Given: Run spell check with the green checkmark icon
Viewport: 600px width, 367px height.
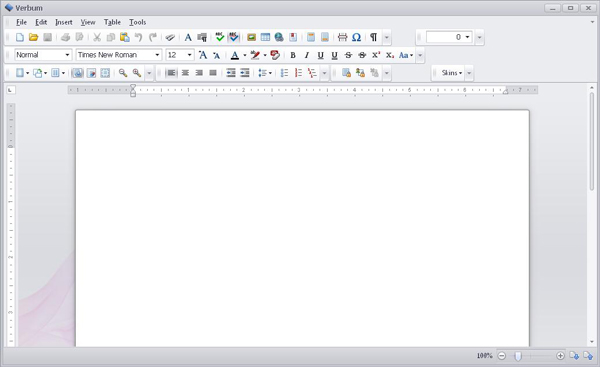Looking at the screenshot, I should (x=220, y=37).
